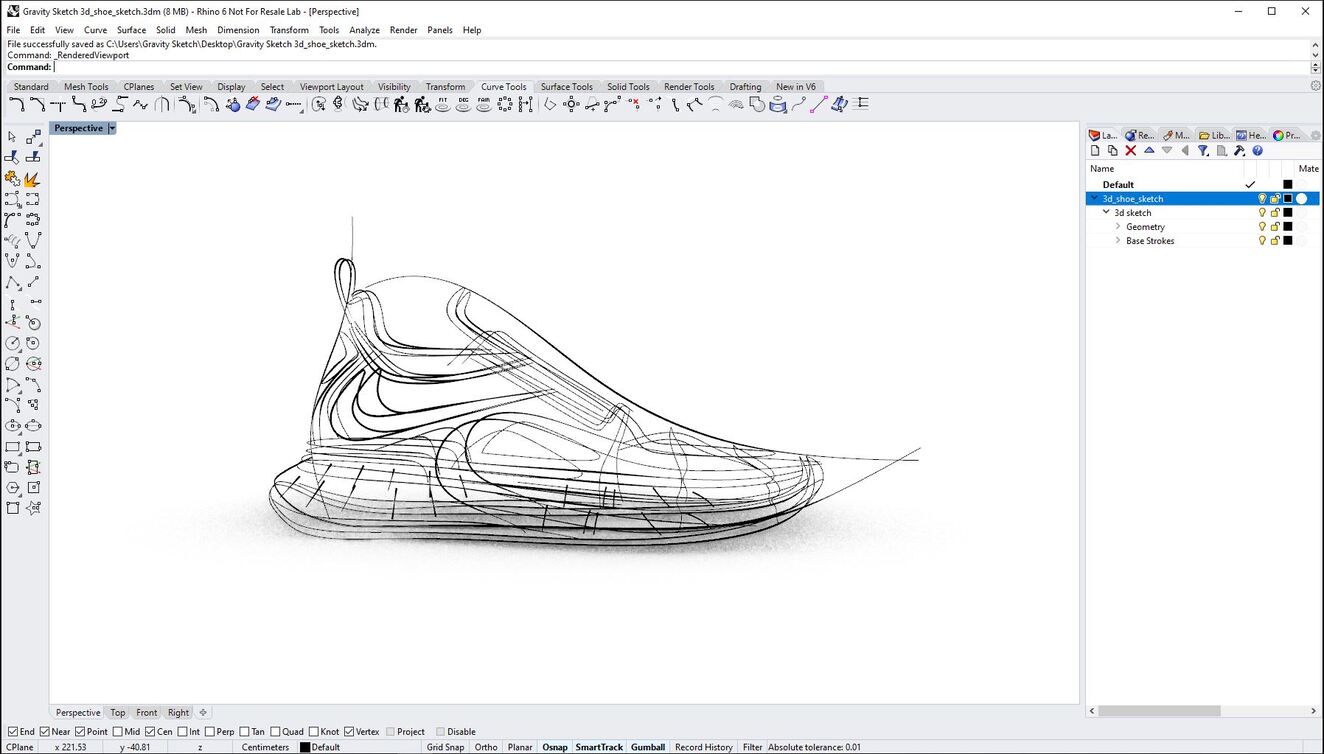
Task: Switch to the Surface Tools toolbar tab
Action: pyautogui.click(x=567, y=87)
